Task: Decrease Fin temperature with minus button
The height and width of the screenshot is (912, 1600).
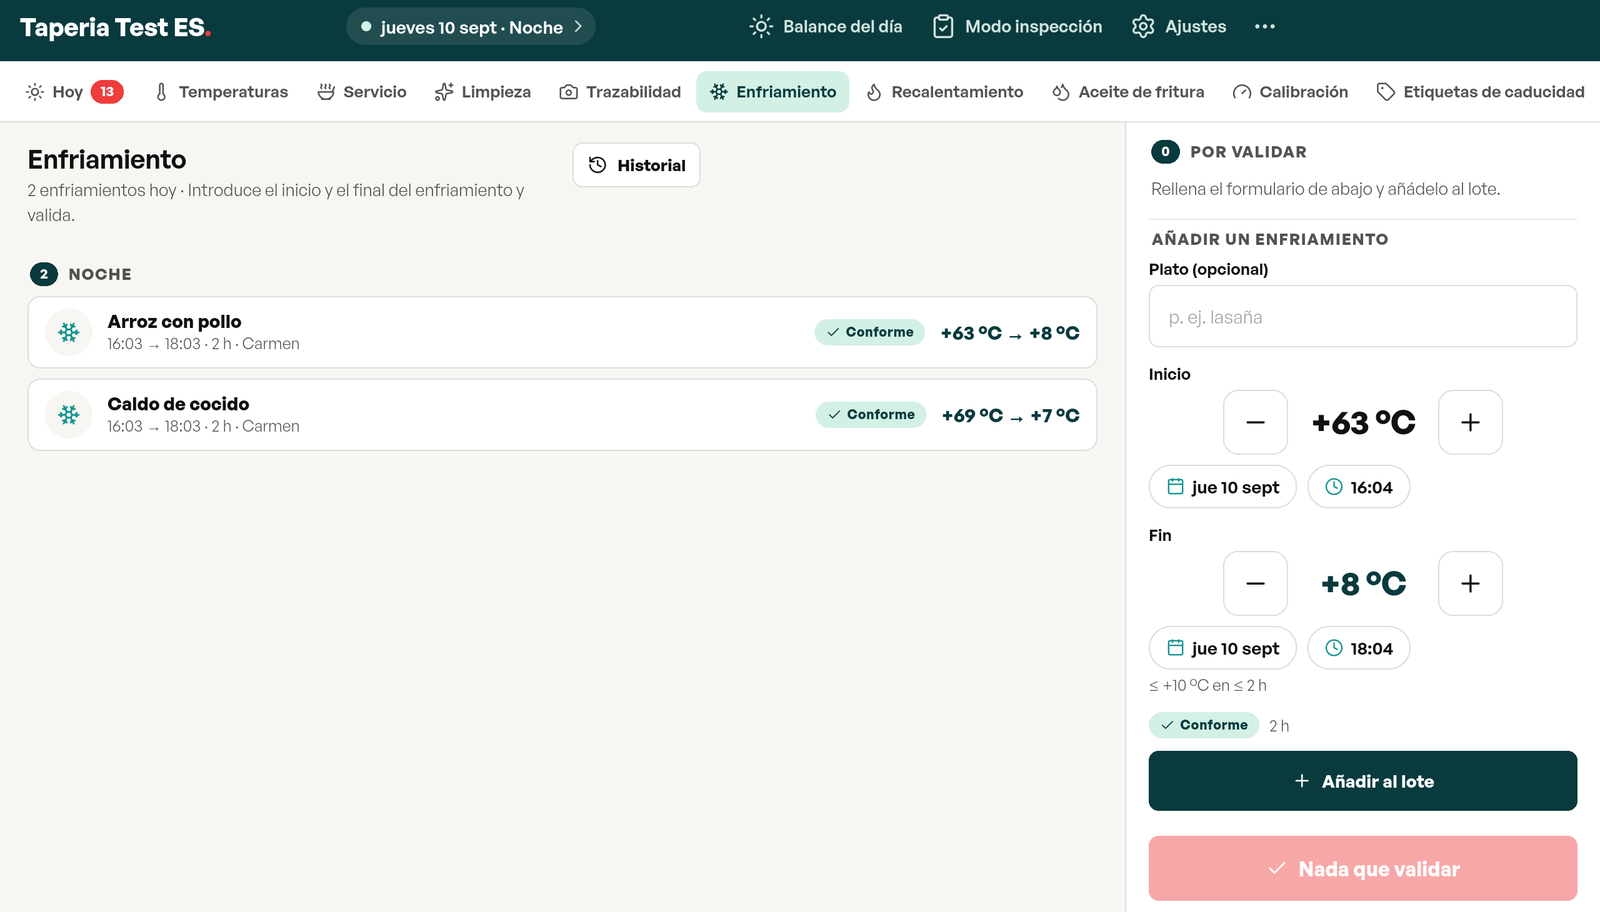Action: pos(1255,583)
